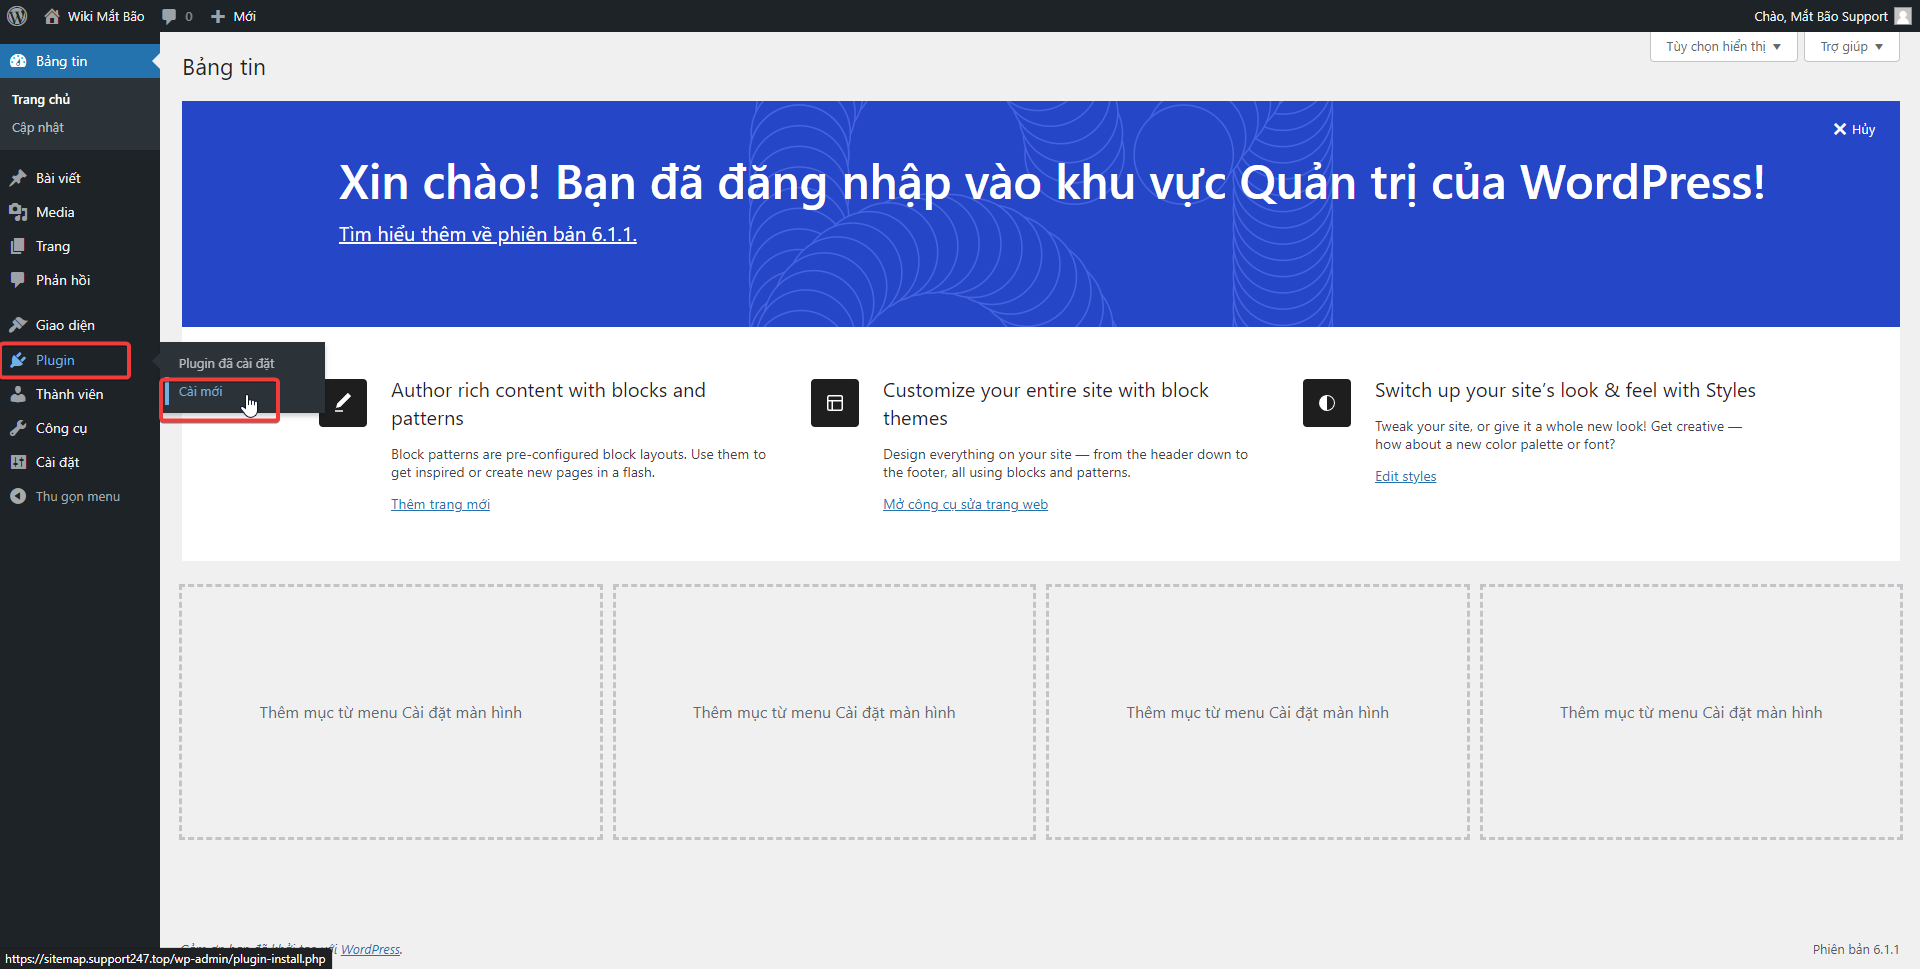Open the Wiki Mắt Bão home icon
The image size is (1920, 969).
pos(52,16)
